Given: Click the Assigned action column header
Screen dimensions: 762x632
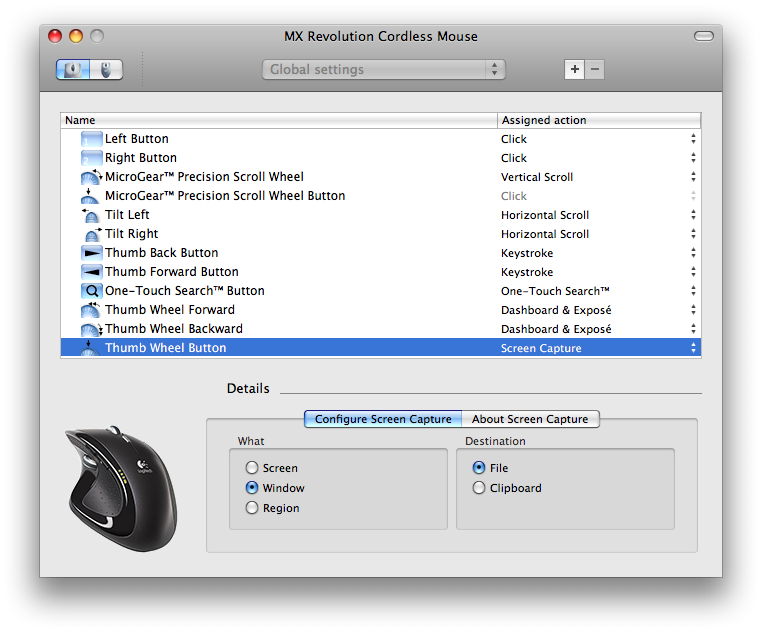Looking at the screenshot, I should tap(599, 120).
